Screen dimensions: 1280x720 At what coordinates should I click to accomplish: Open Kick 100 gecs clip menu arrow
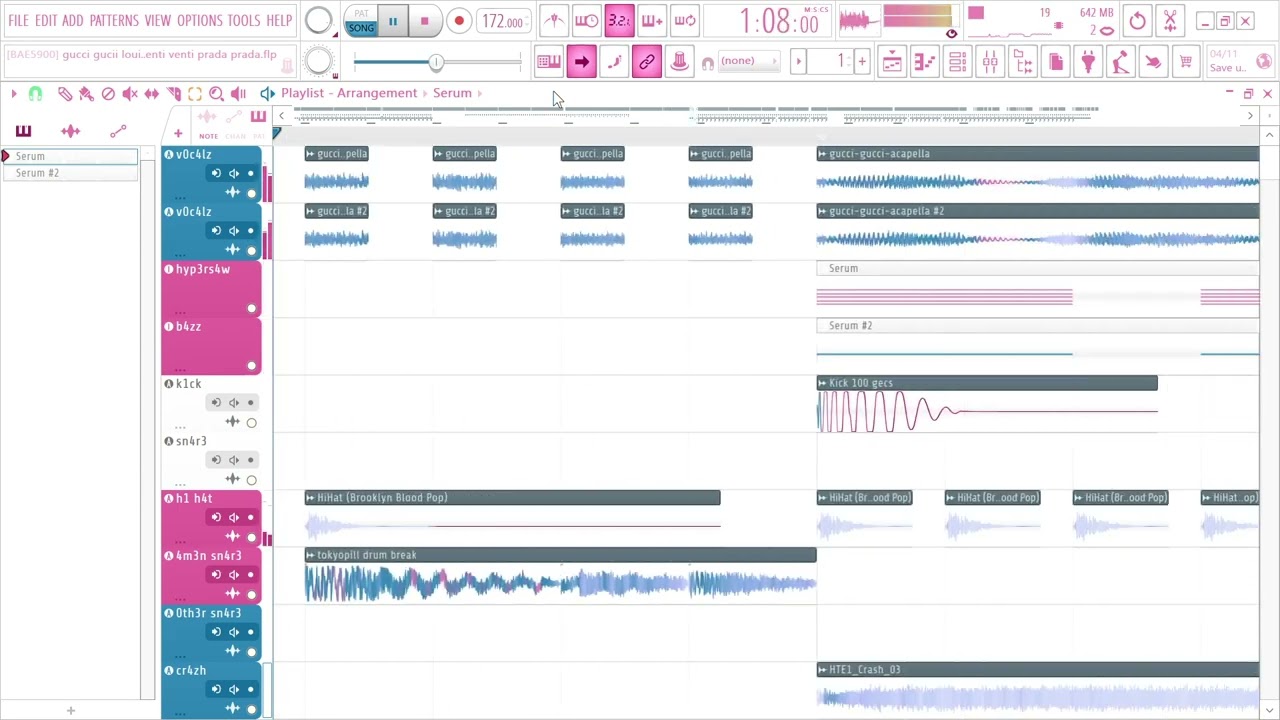(x=822, y=383)
